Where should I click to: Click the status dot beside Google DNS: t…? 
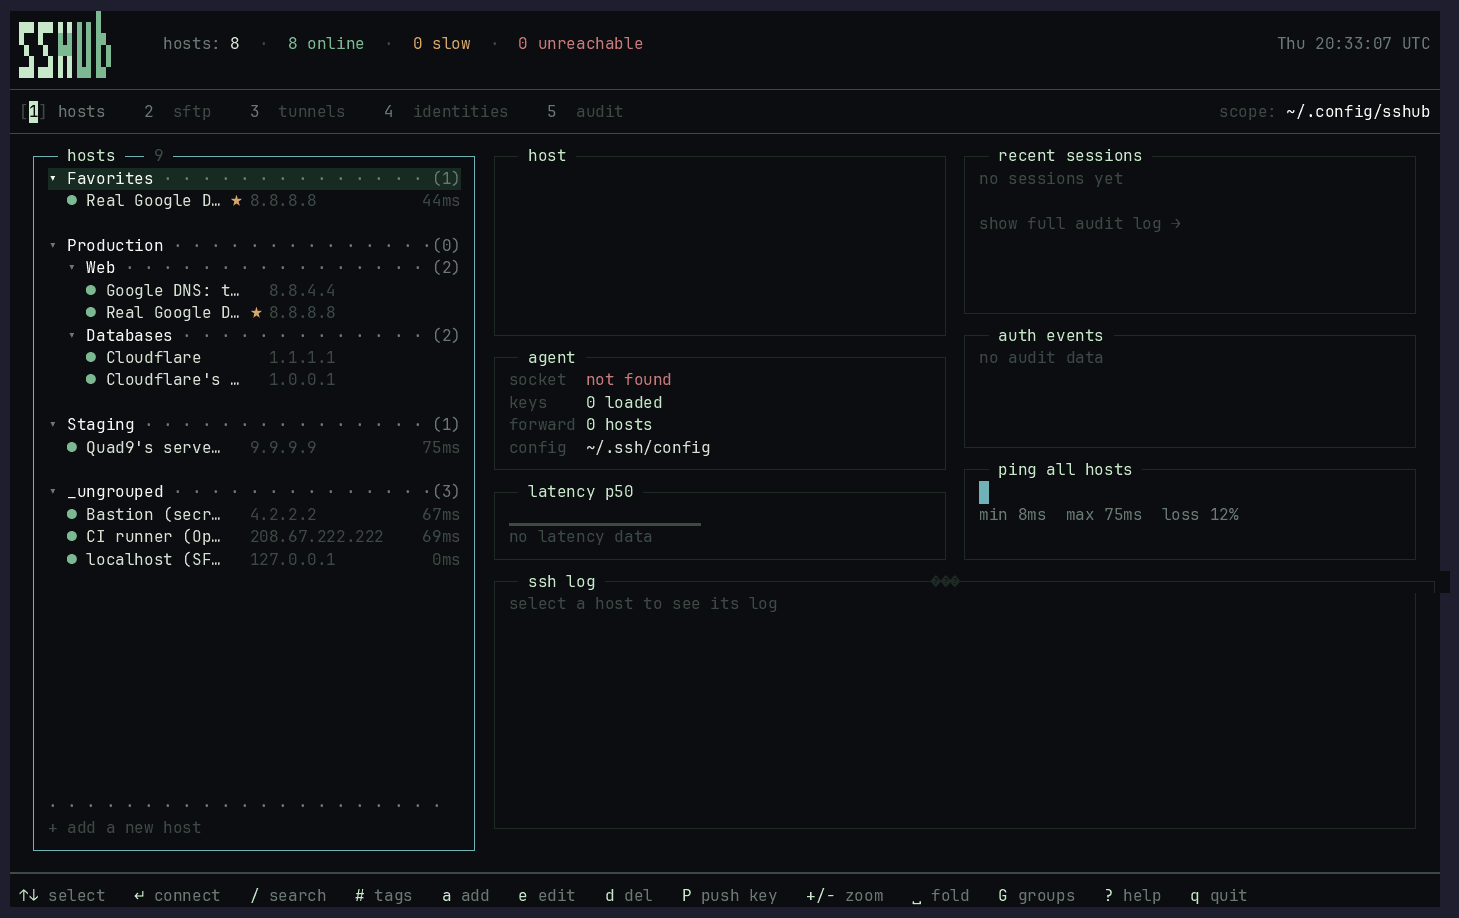pos(91,290)
